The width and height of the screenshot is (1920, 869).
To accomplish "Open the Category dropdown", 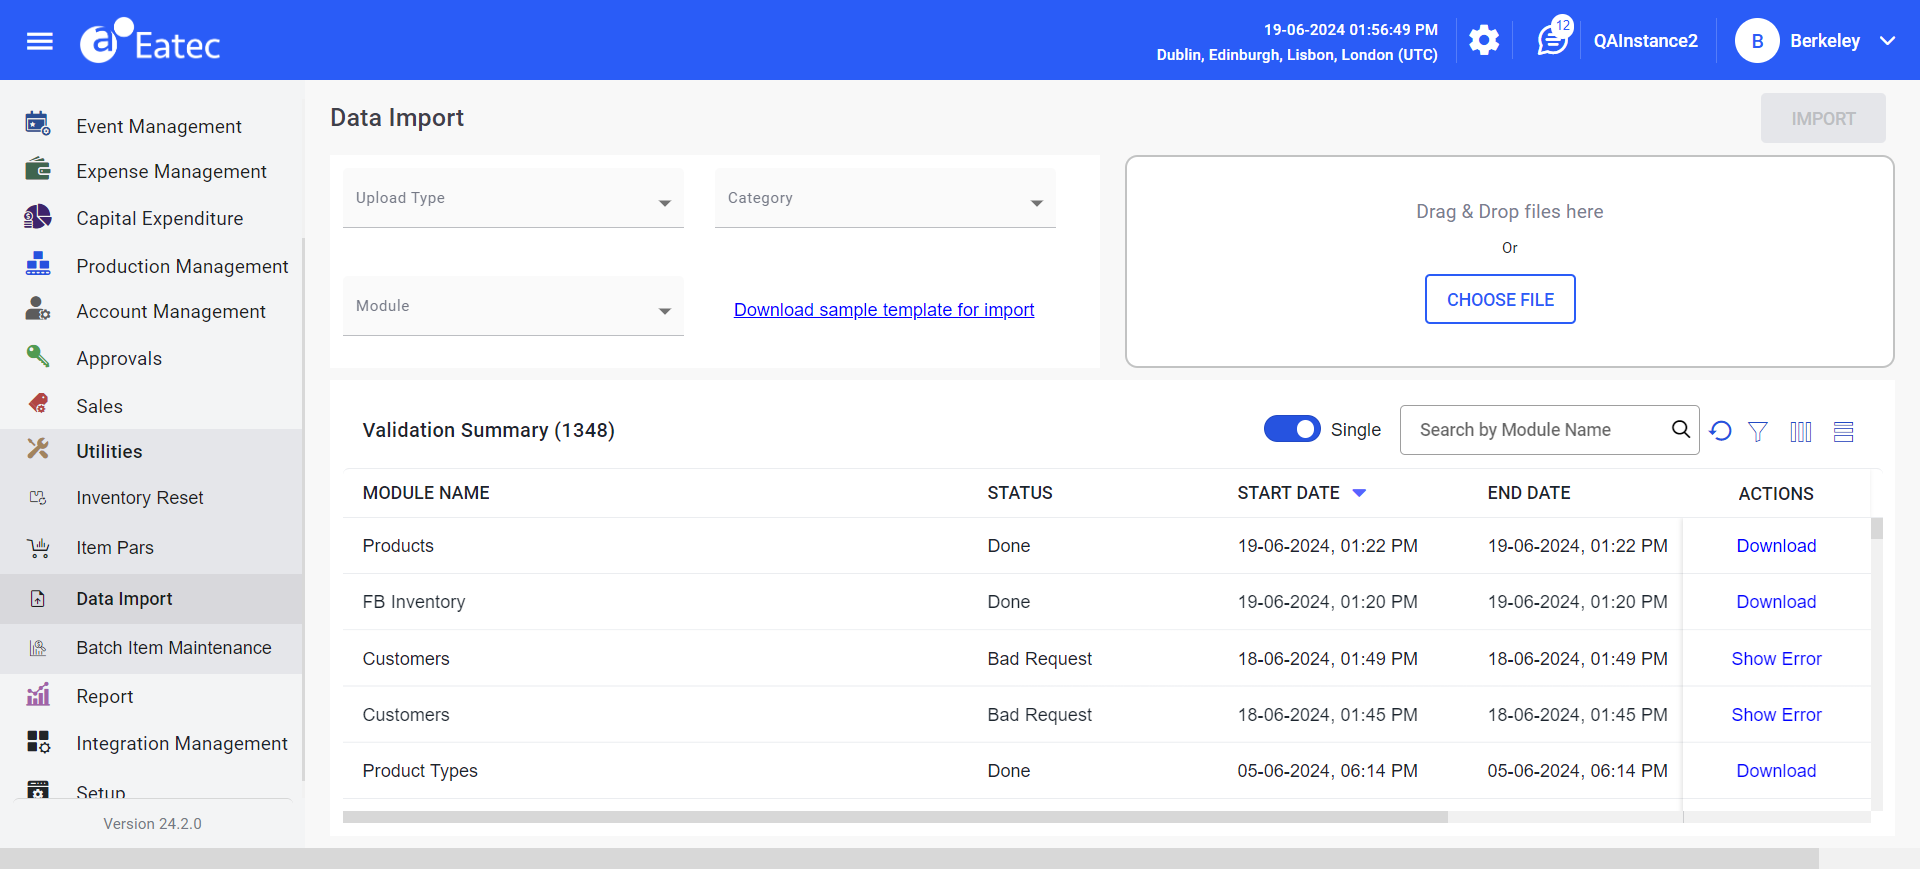I will point(885,198).
